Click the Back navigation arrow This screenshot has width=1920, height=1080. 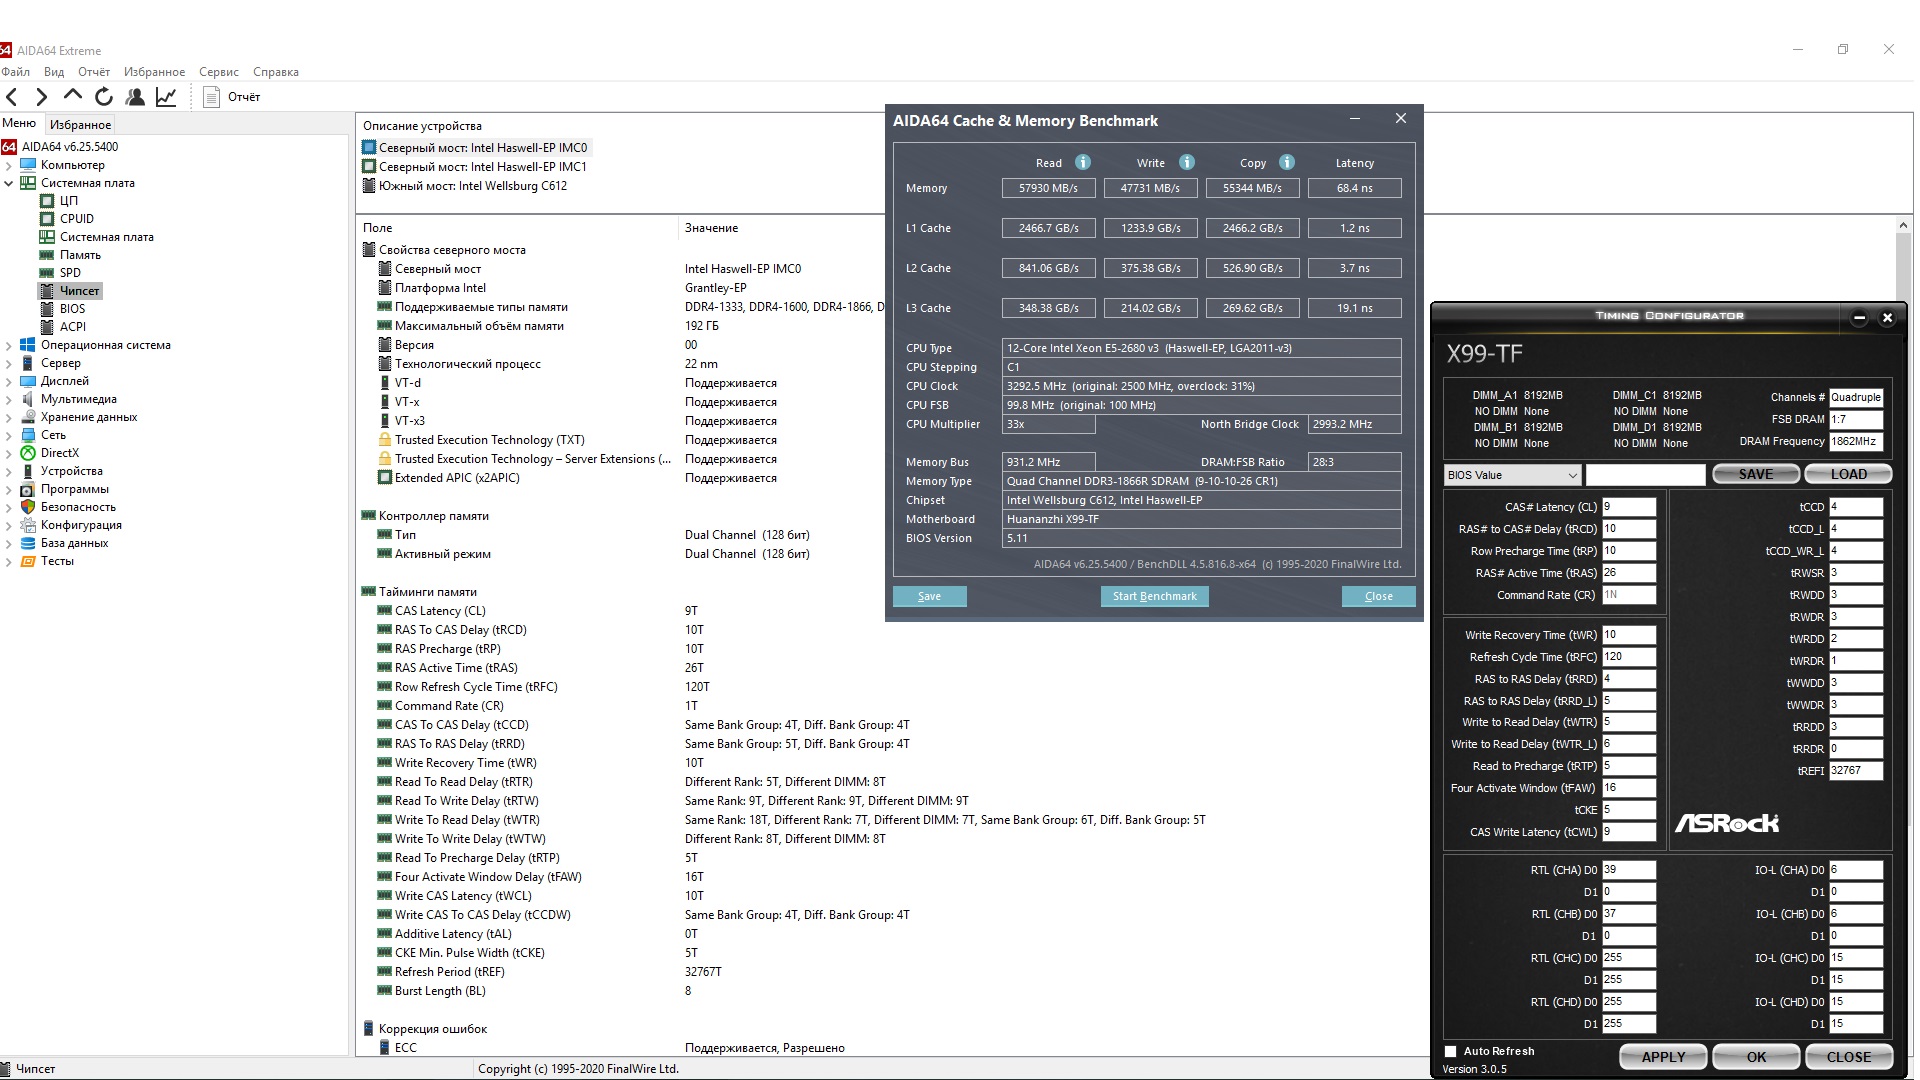click(12, 97)
